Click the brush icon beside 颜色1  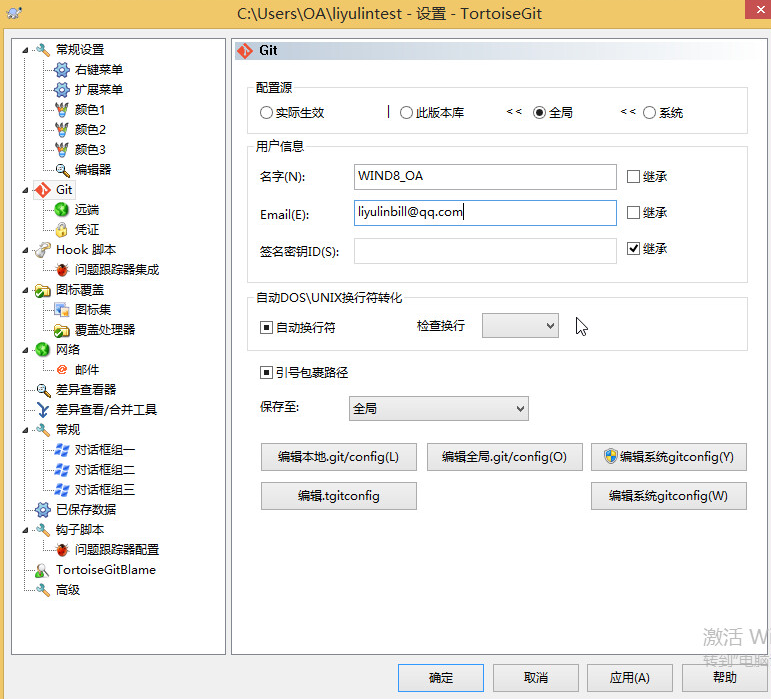[61, 110]
